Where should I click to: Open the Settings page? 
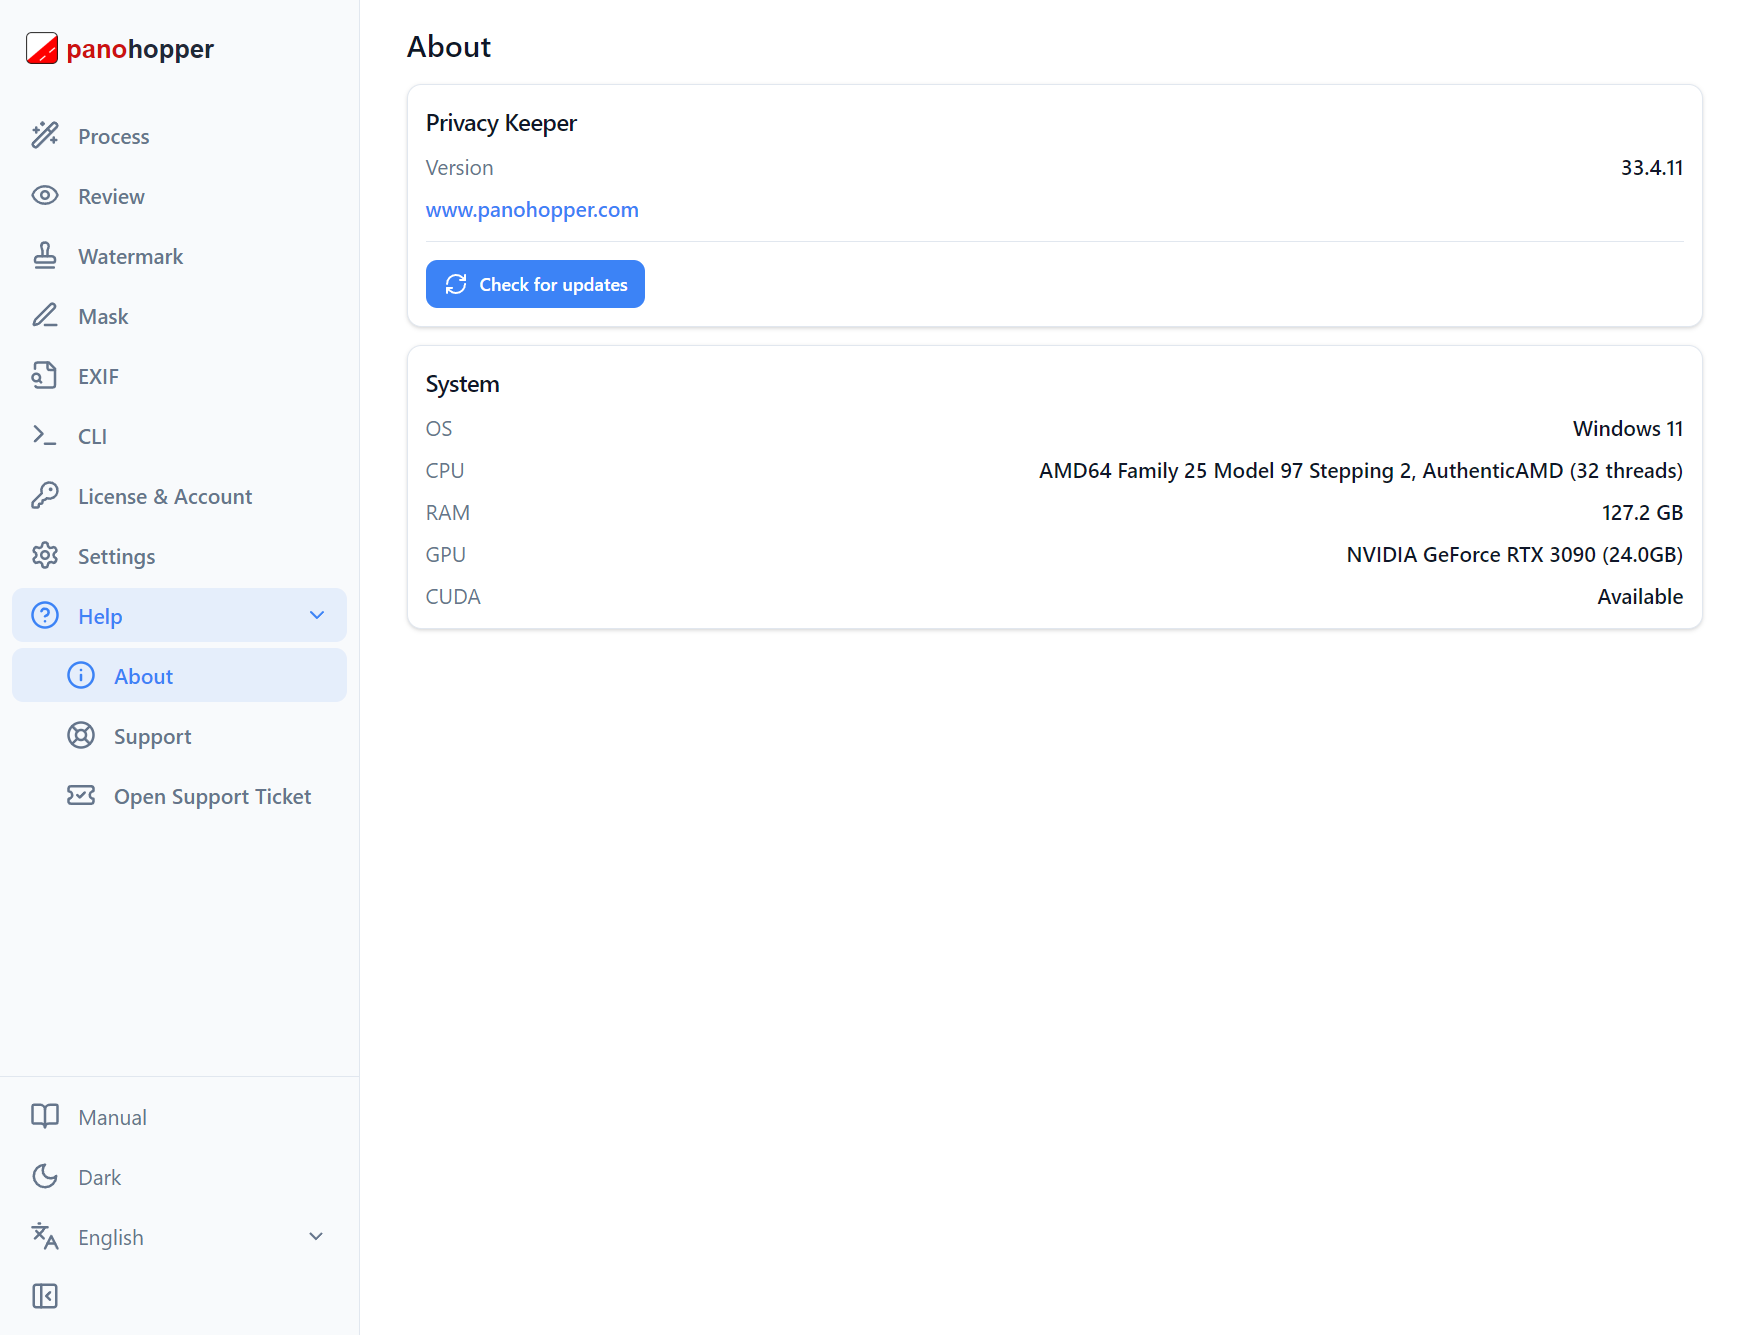[x=179, y=555]
